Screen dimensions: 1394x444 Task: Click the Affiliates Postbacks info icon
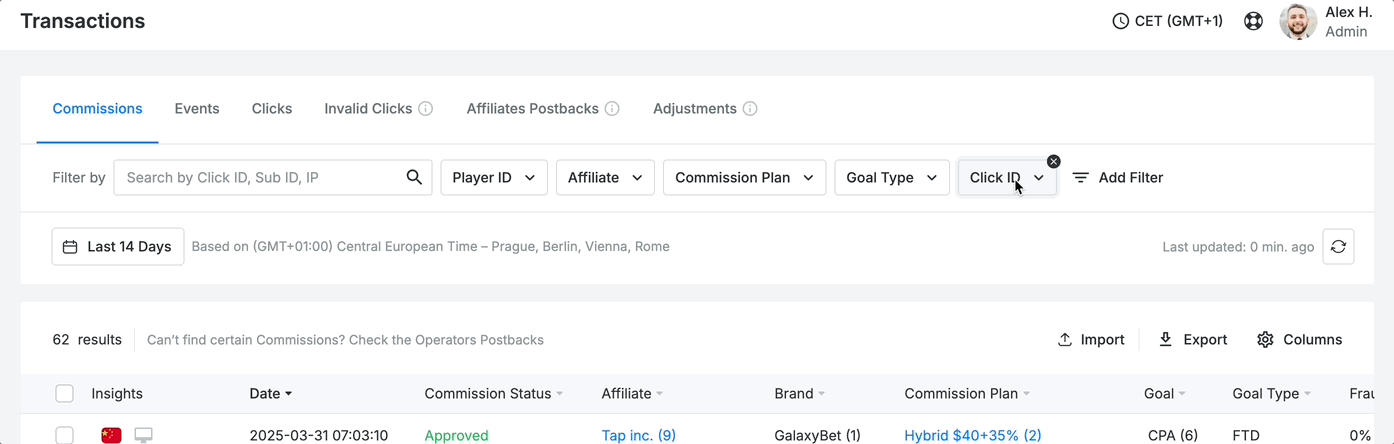[x=612, y=108]
